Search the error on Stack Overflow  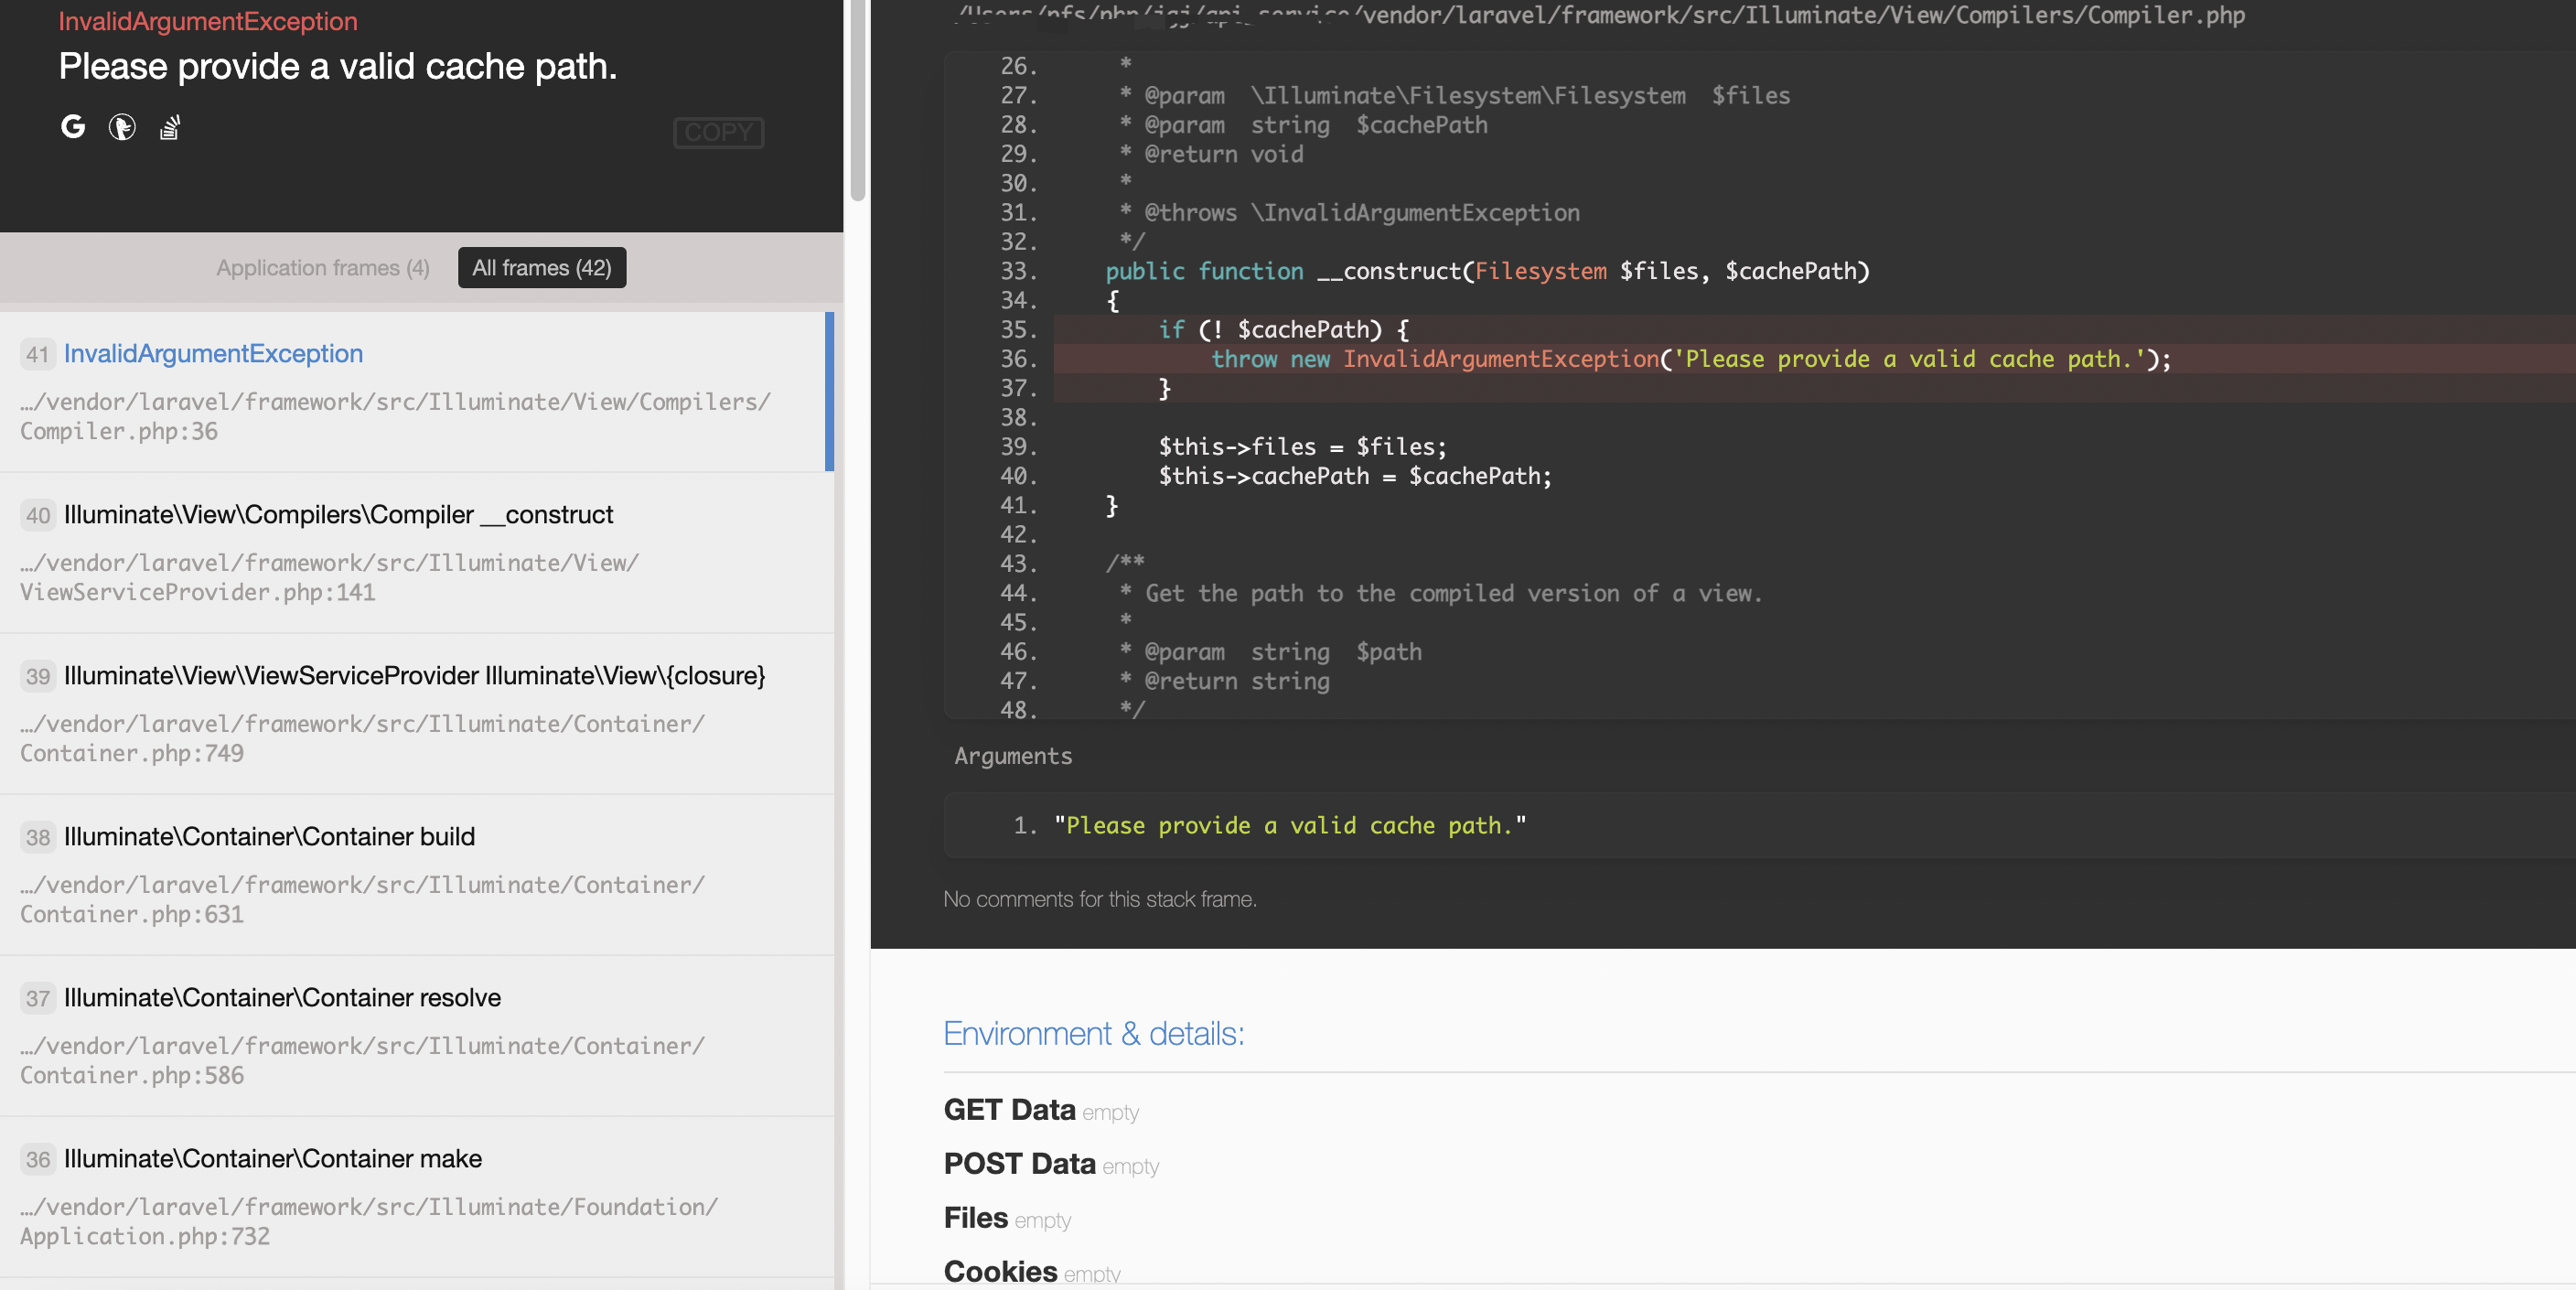[170, 127]
